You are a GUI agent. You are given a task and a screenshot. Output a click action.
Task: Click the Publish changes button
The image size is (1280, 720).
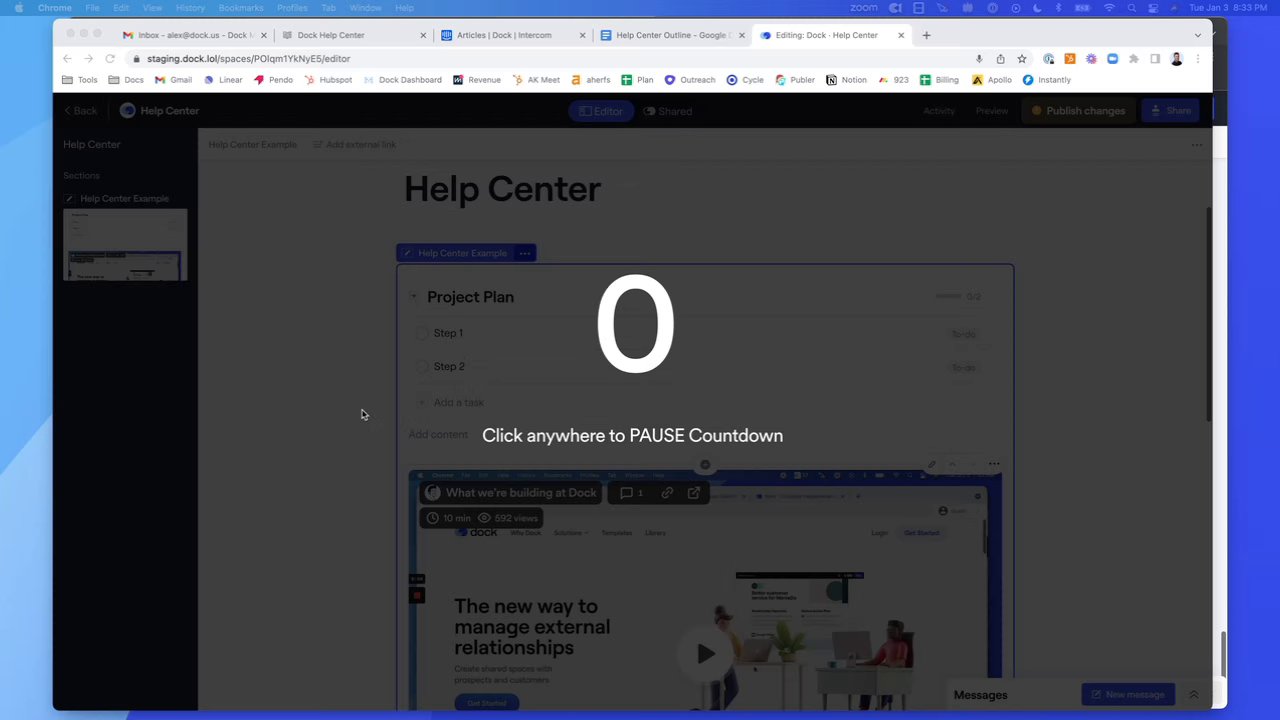coord(1078,111)
